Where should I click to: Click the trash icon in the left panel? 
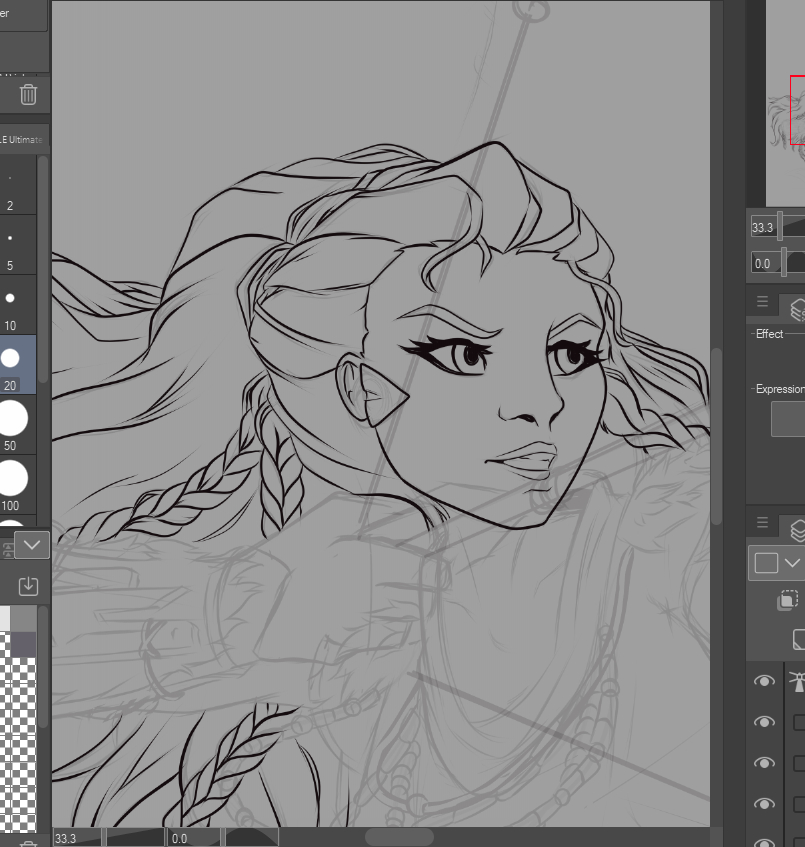point(28,95)
